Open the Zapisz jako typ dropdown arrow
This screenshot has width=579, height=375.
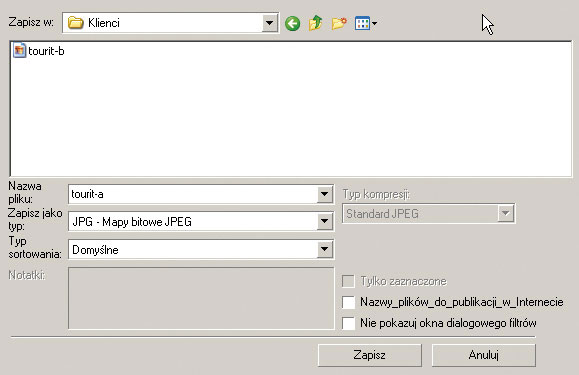(x=324, y=221)
